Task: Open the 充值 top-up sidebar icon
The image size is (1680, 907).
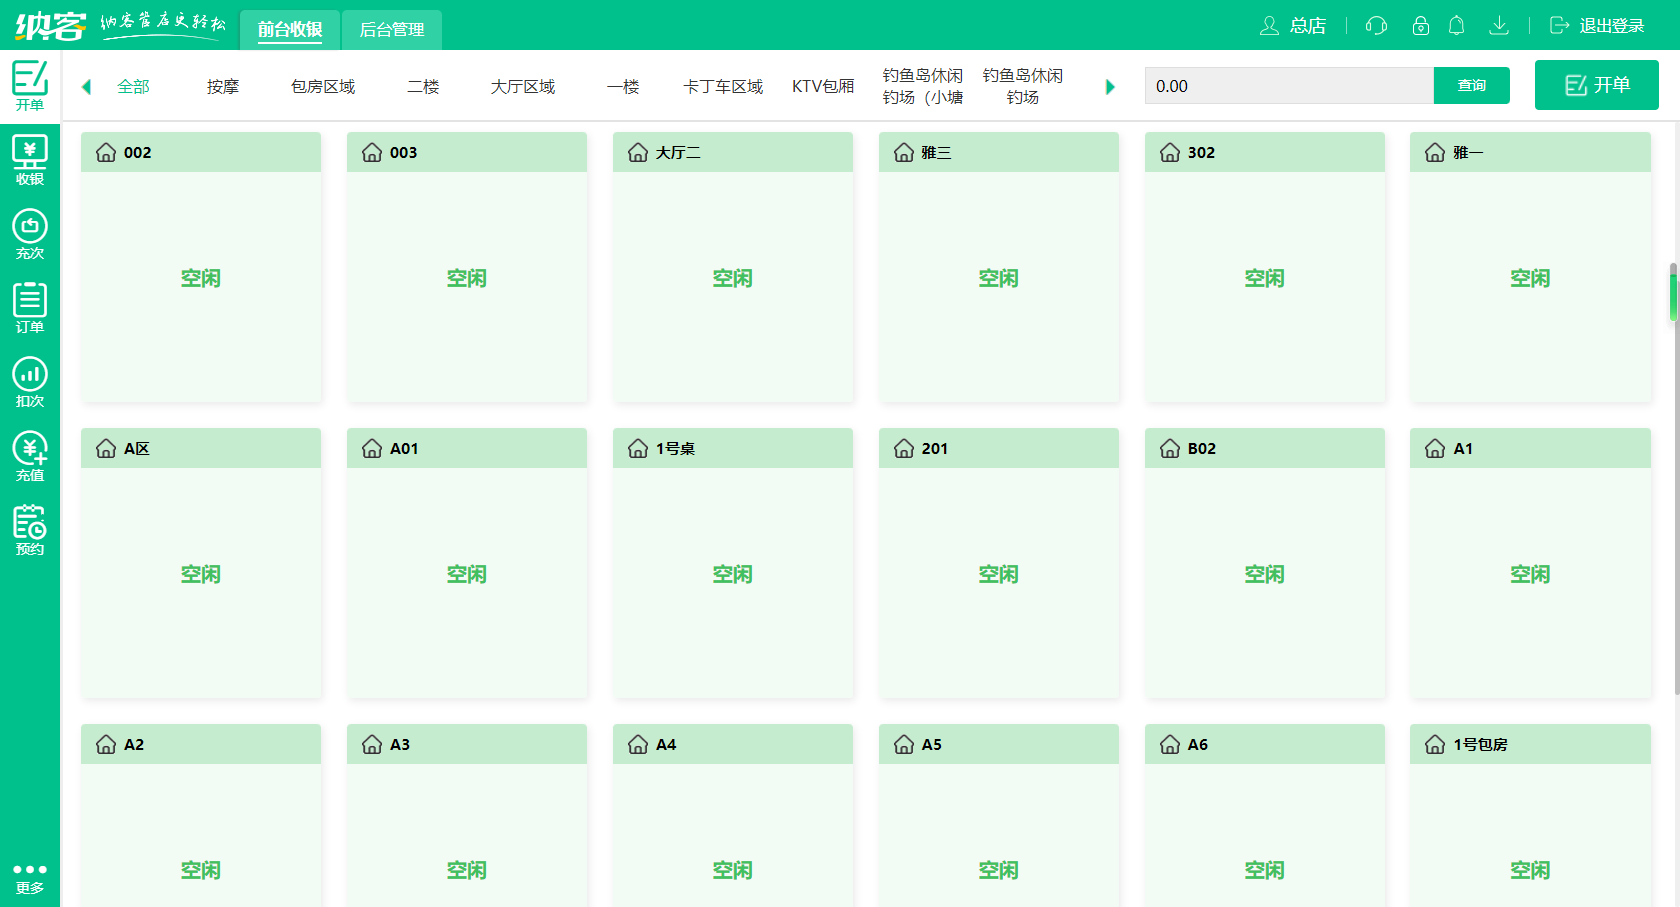Action: [30, 456]
